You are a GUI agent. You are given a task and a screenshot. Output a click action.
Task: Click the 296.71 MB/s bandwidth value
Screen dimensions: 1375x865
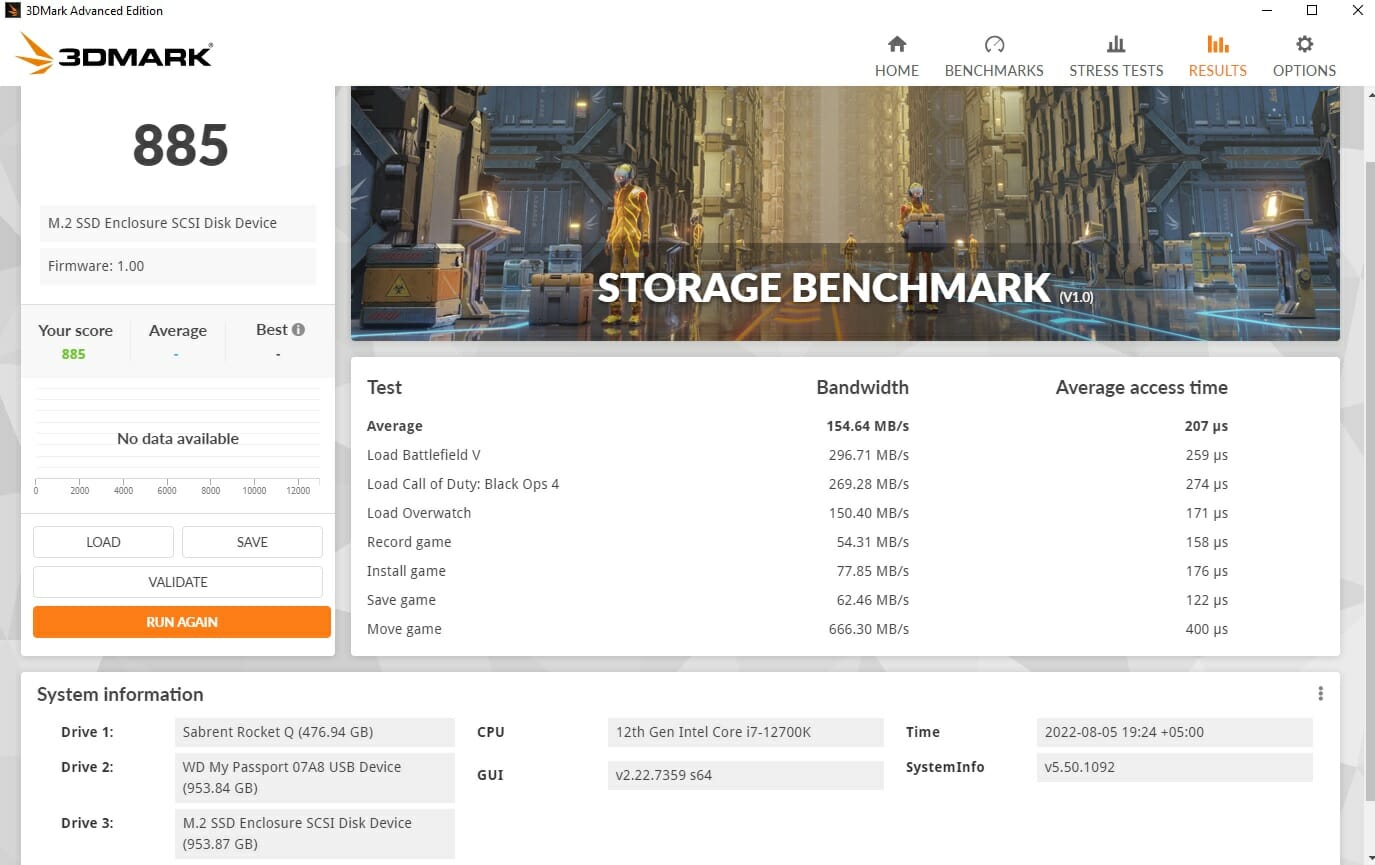[x=867, y=455]
